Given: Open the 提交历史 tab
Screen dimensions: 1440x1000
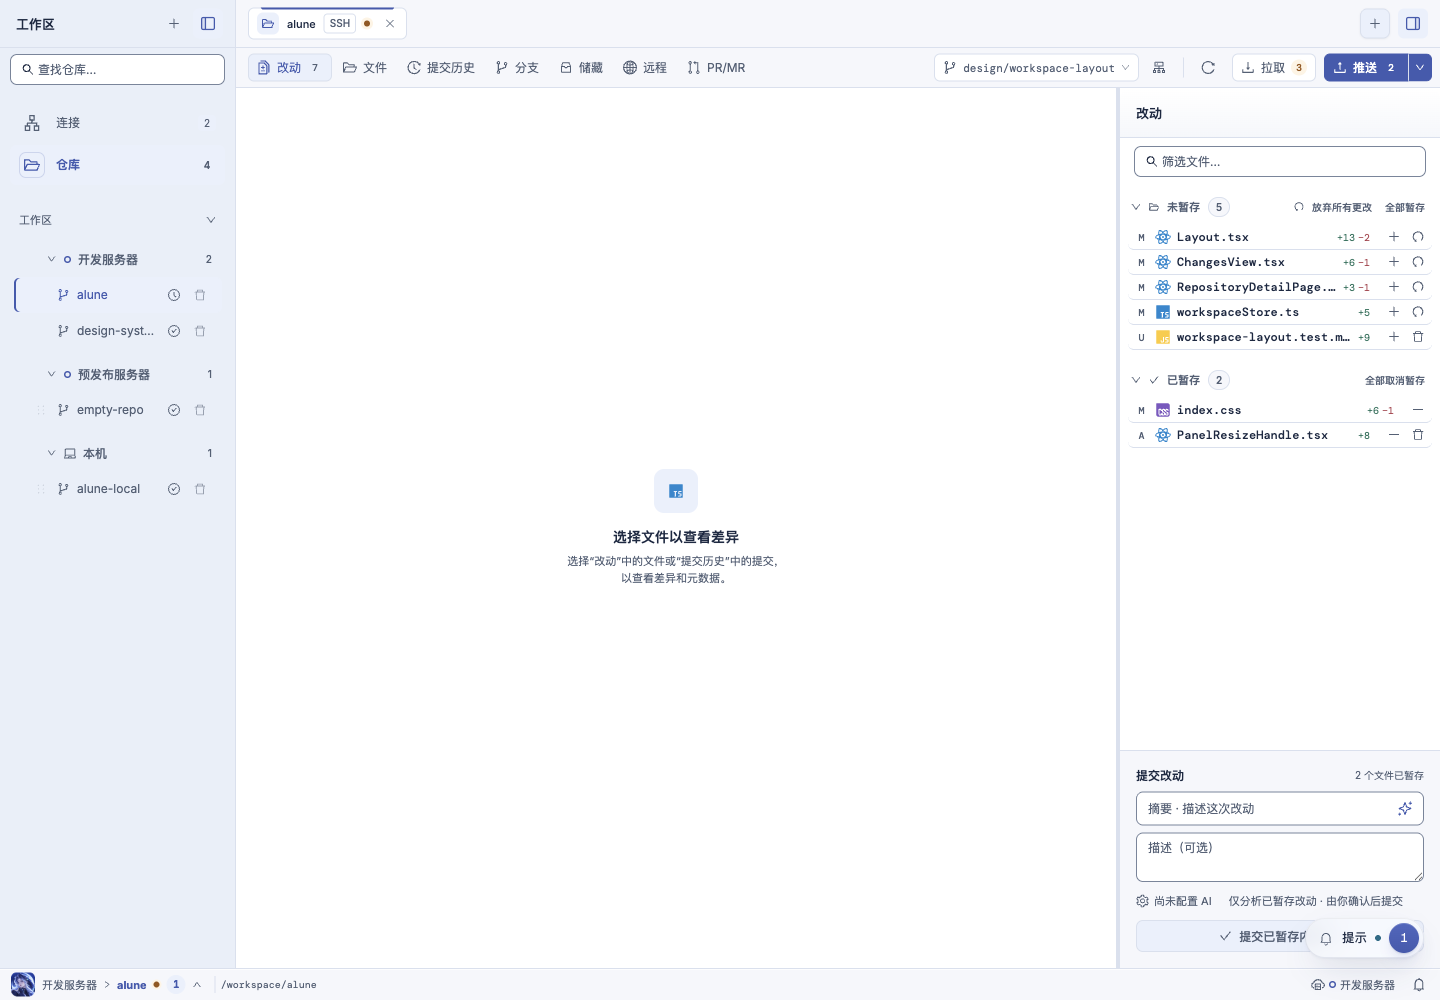Looking at the screenshot, I should pos(441,68).
